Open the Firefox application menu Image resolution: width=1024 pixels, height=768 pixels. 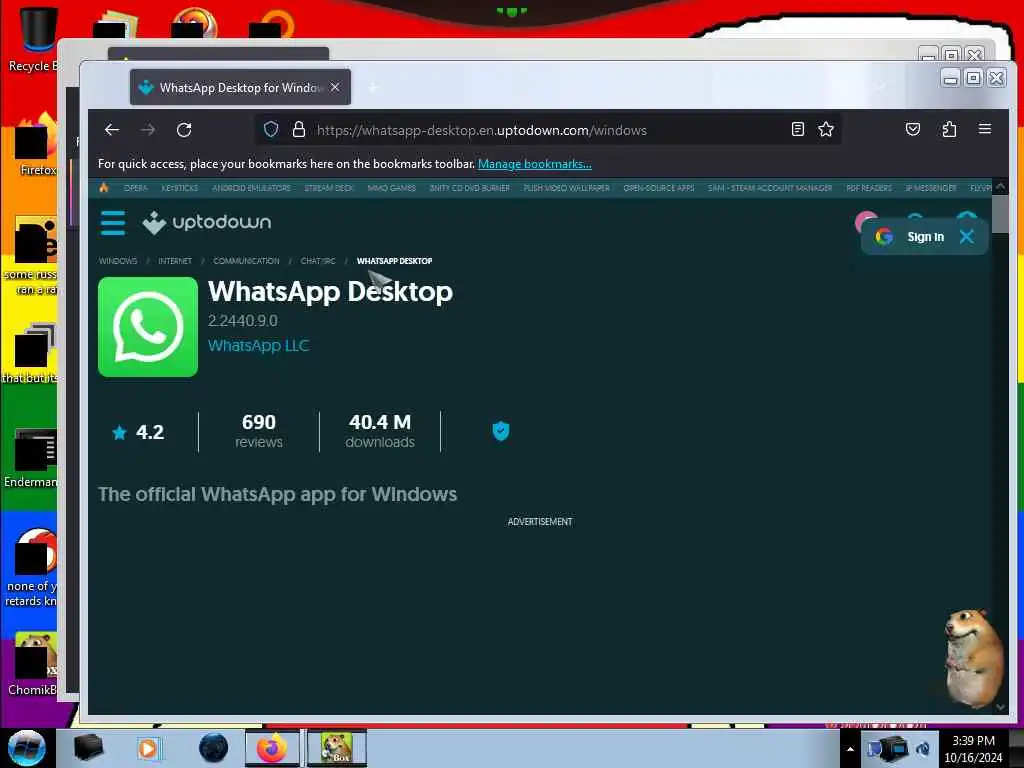click(985, 129)
